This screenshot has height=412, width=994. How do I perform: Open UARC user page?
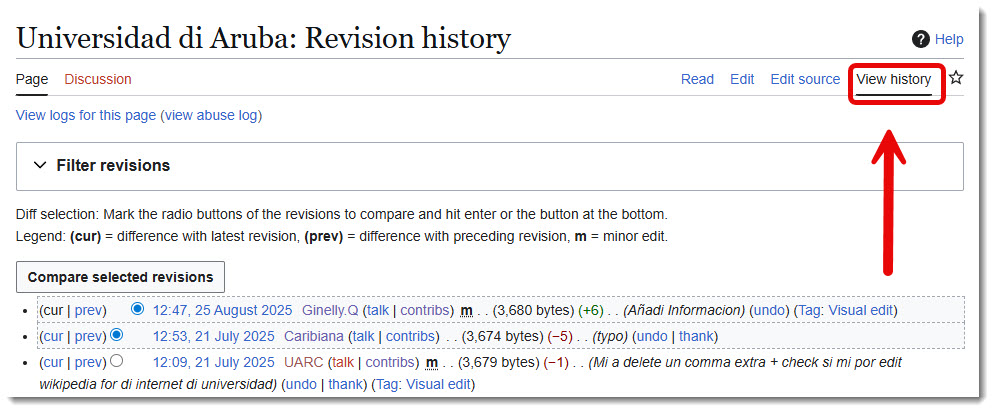304,363
